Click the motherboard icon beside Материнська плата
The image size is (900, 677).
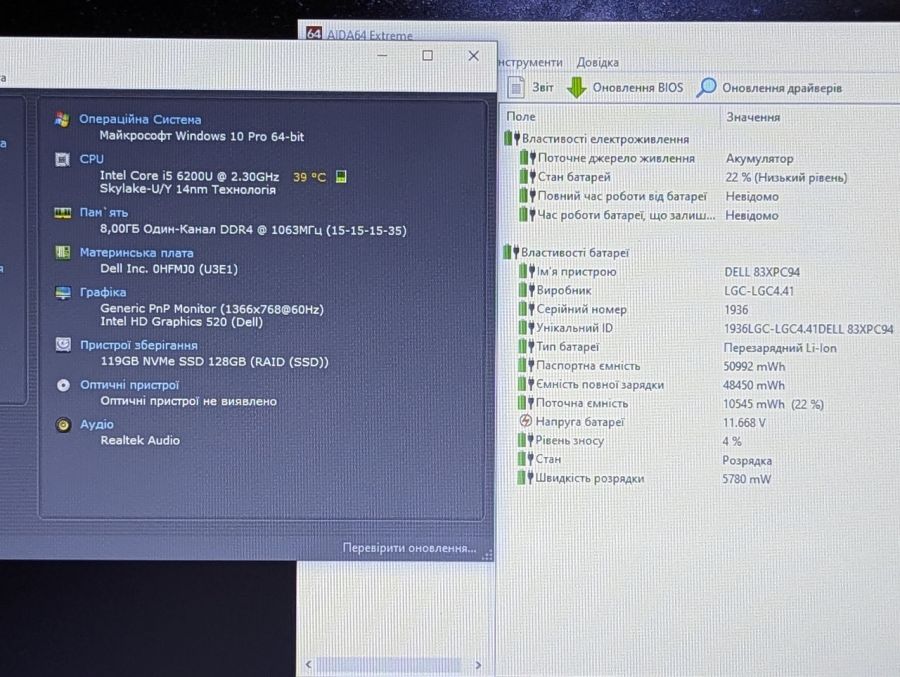pos(63,252)
